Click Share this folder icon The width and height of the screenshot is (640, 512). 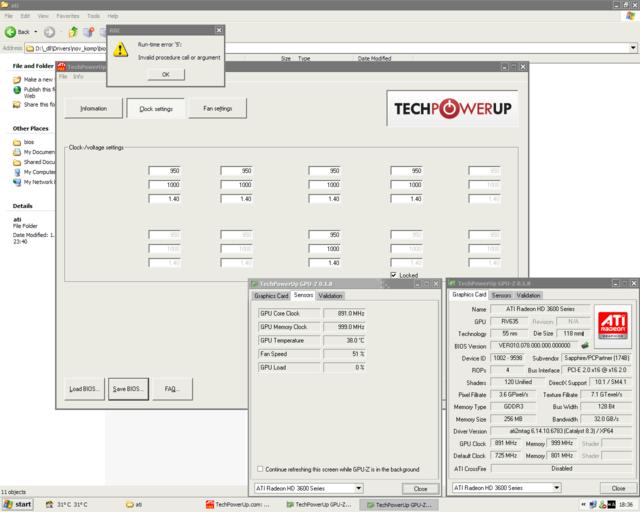pos(17,105)
